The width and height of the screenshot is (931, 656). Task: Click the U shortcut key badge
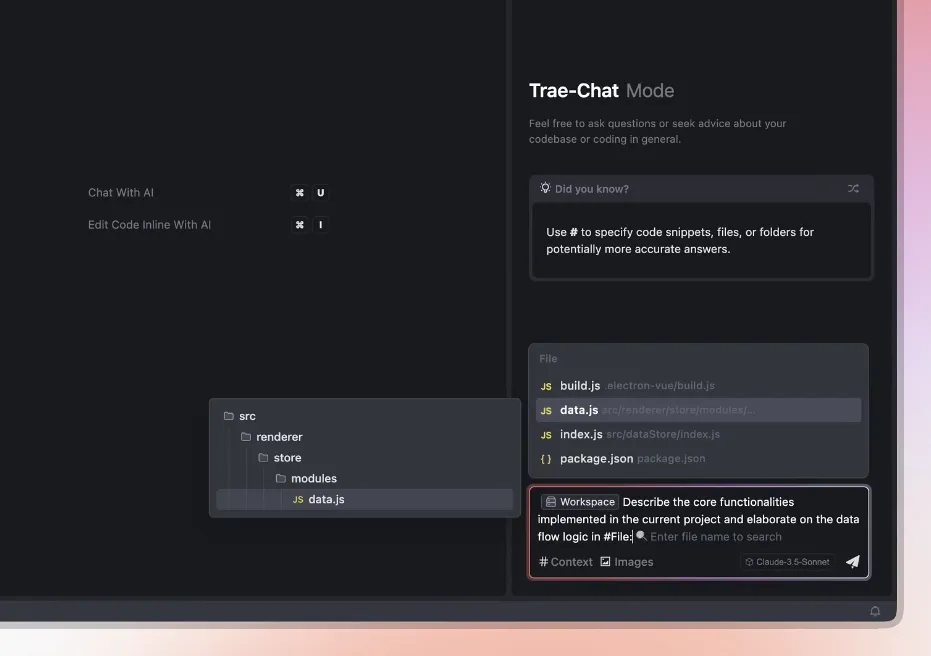pos(321,192)
